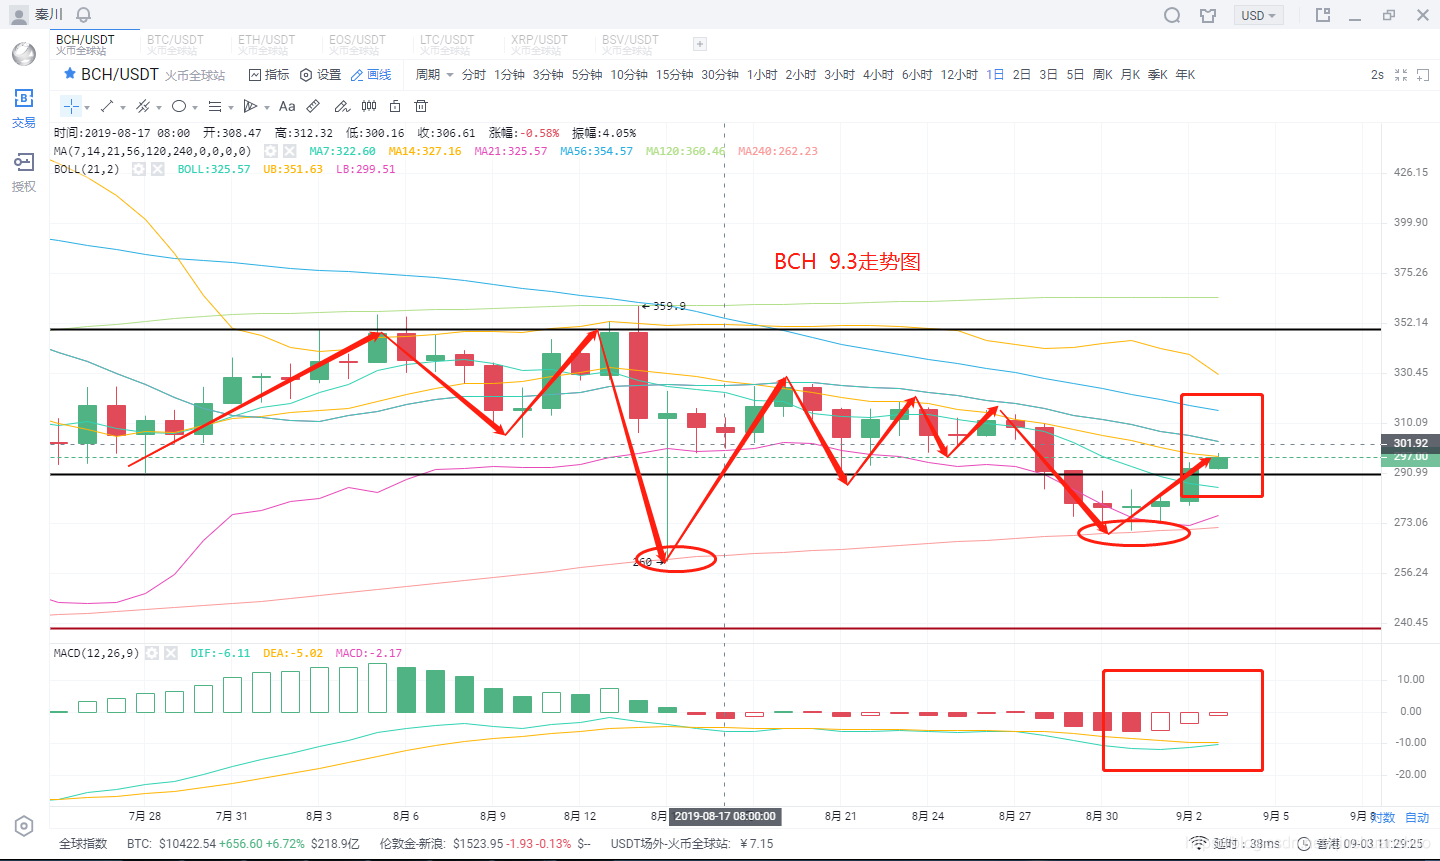
Task: Expand trend line tool dropdown arrow
Action: click(123, 107)
